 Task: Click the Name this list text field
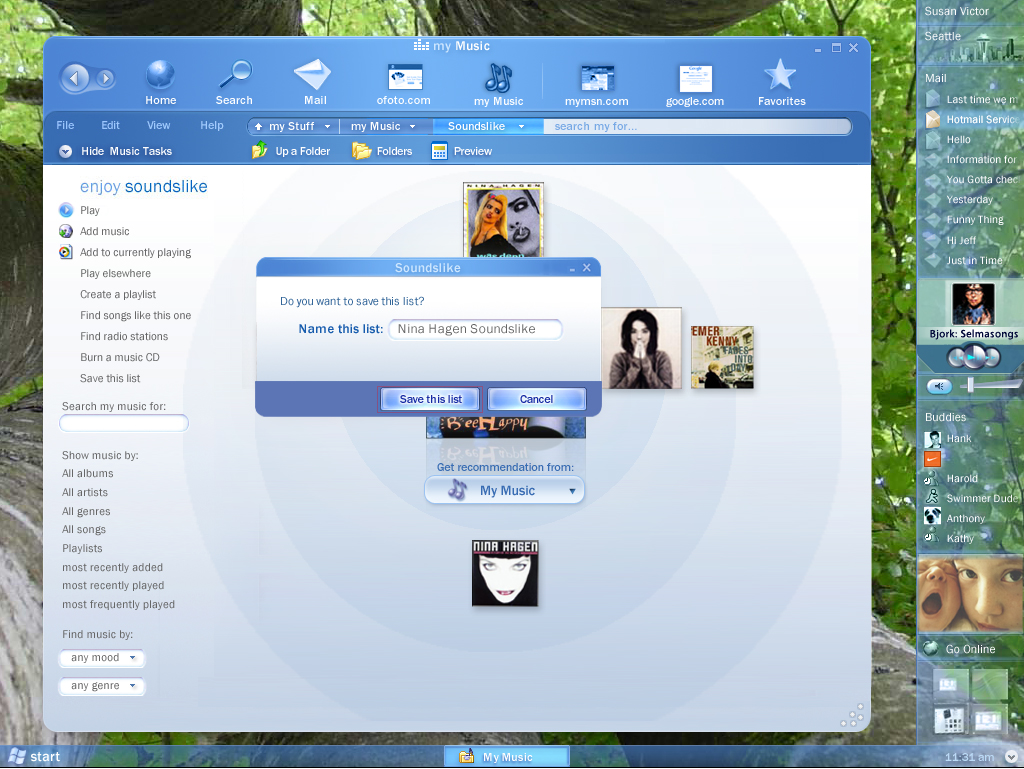tap(475, 329)
